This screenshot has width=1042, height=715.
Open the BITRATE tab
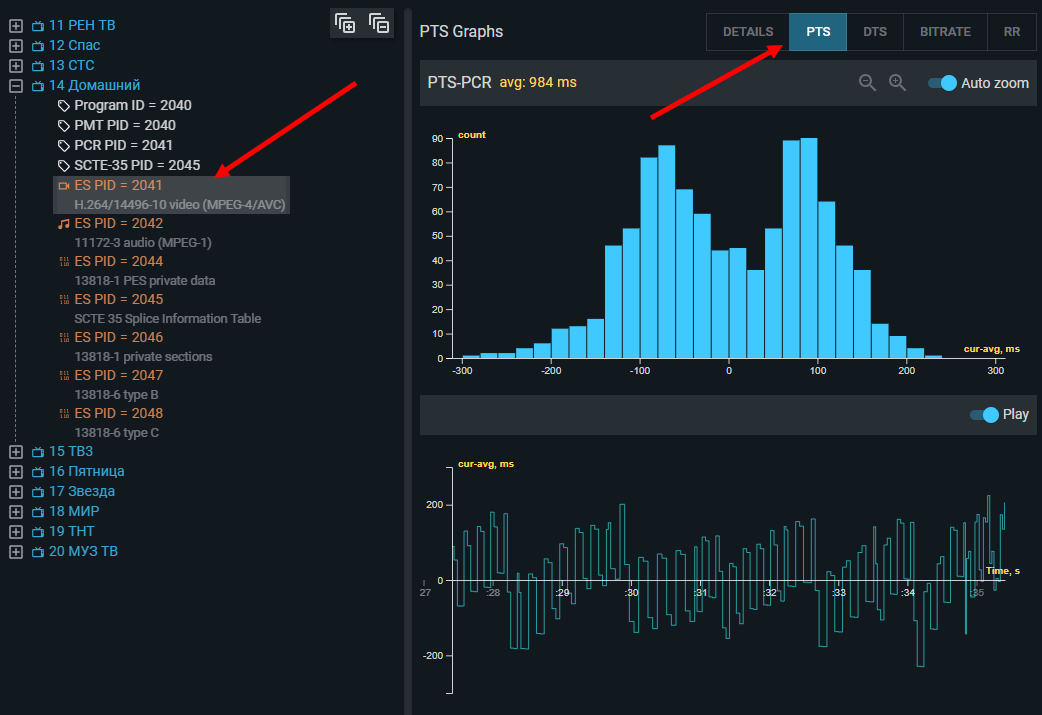point(945,32)
